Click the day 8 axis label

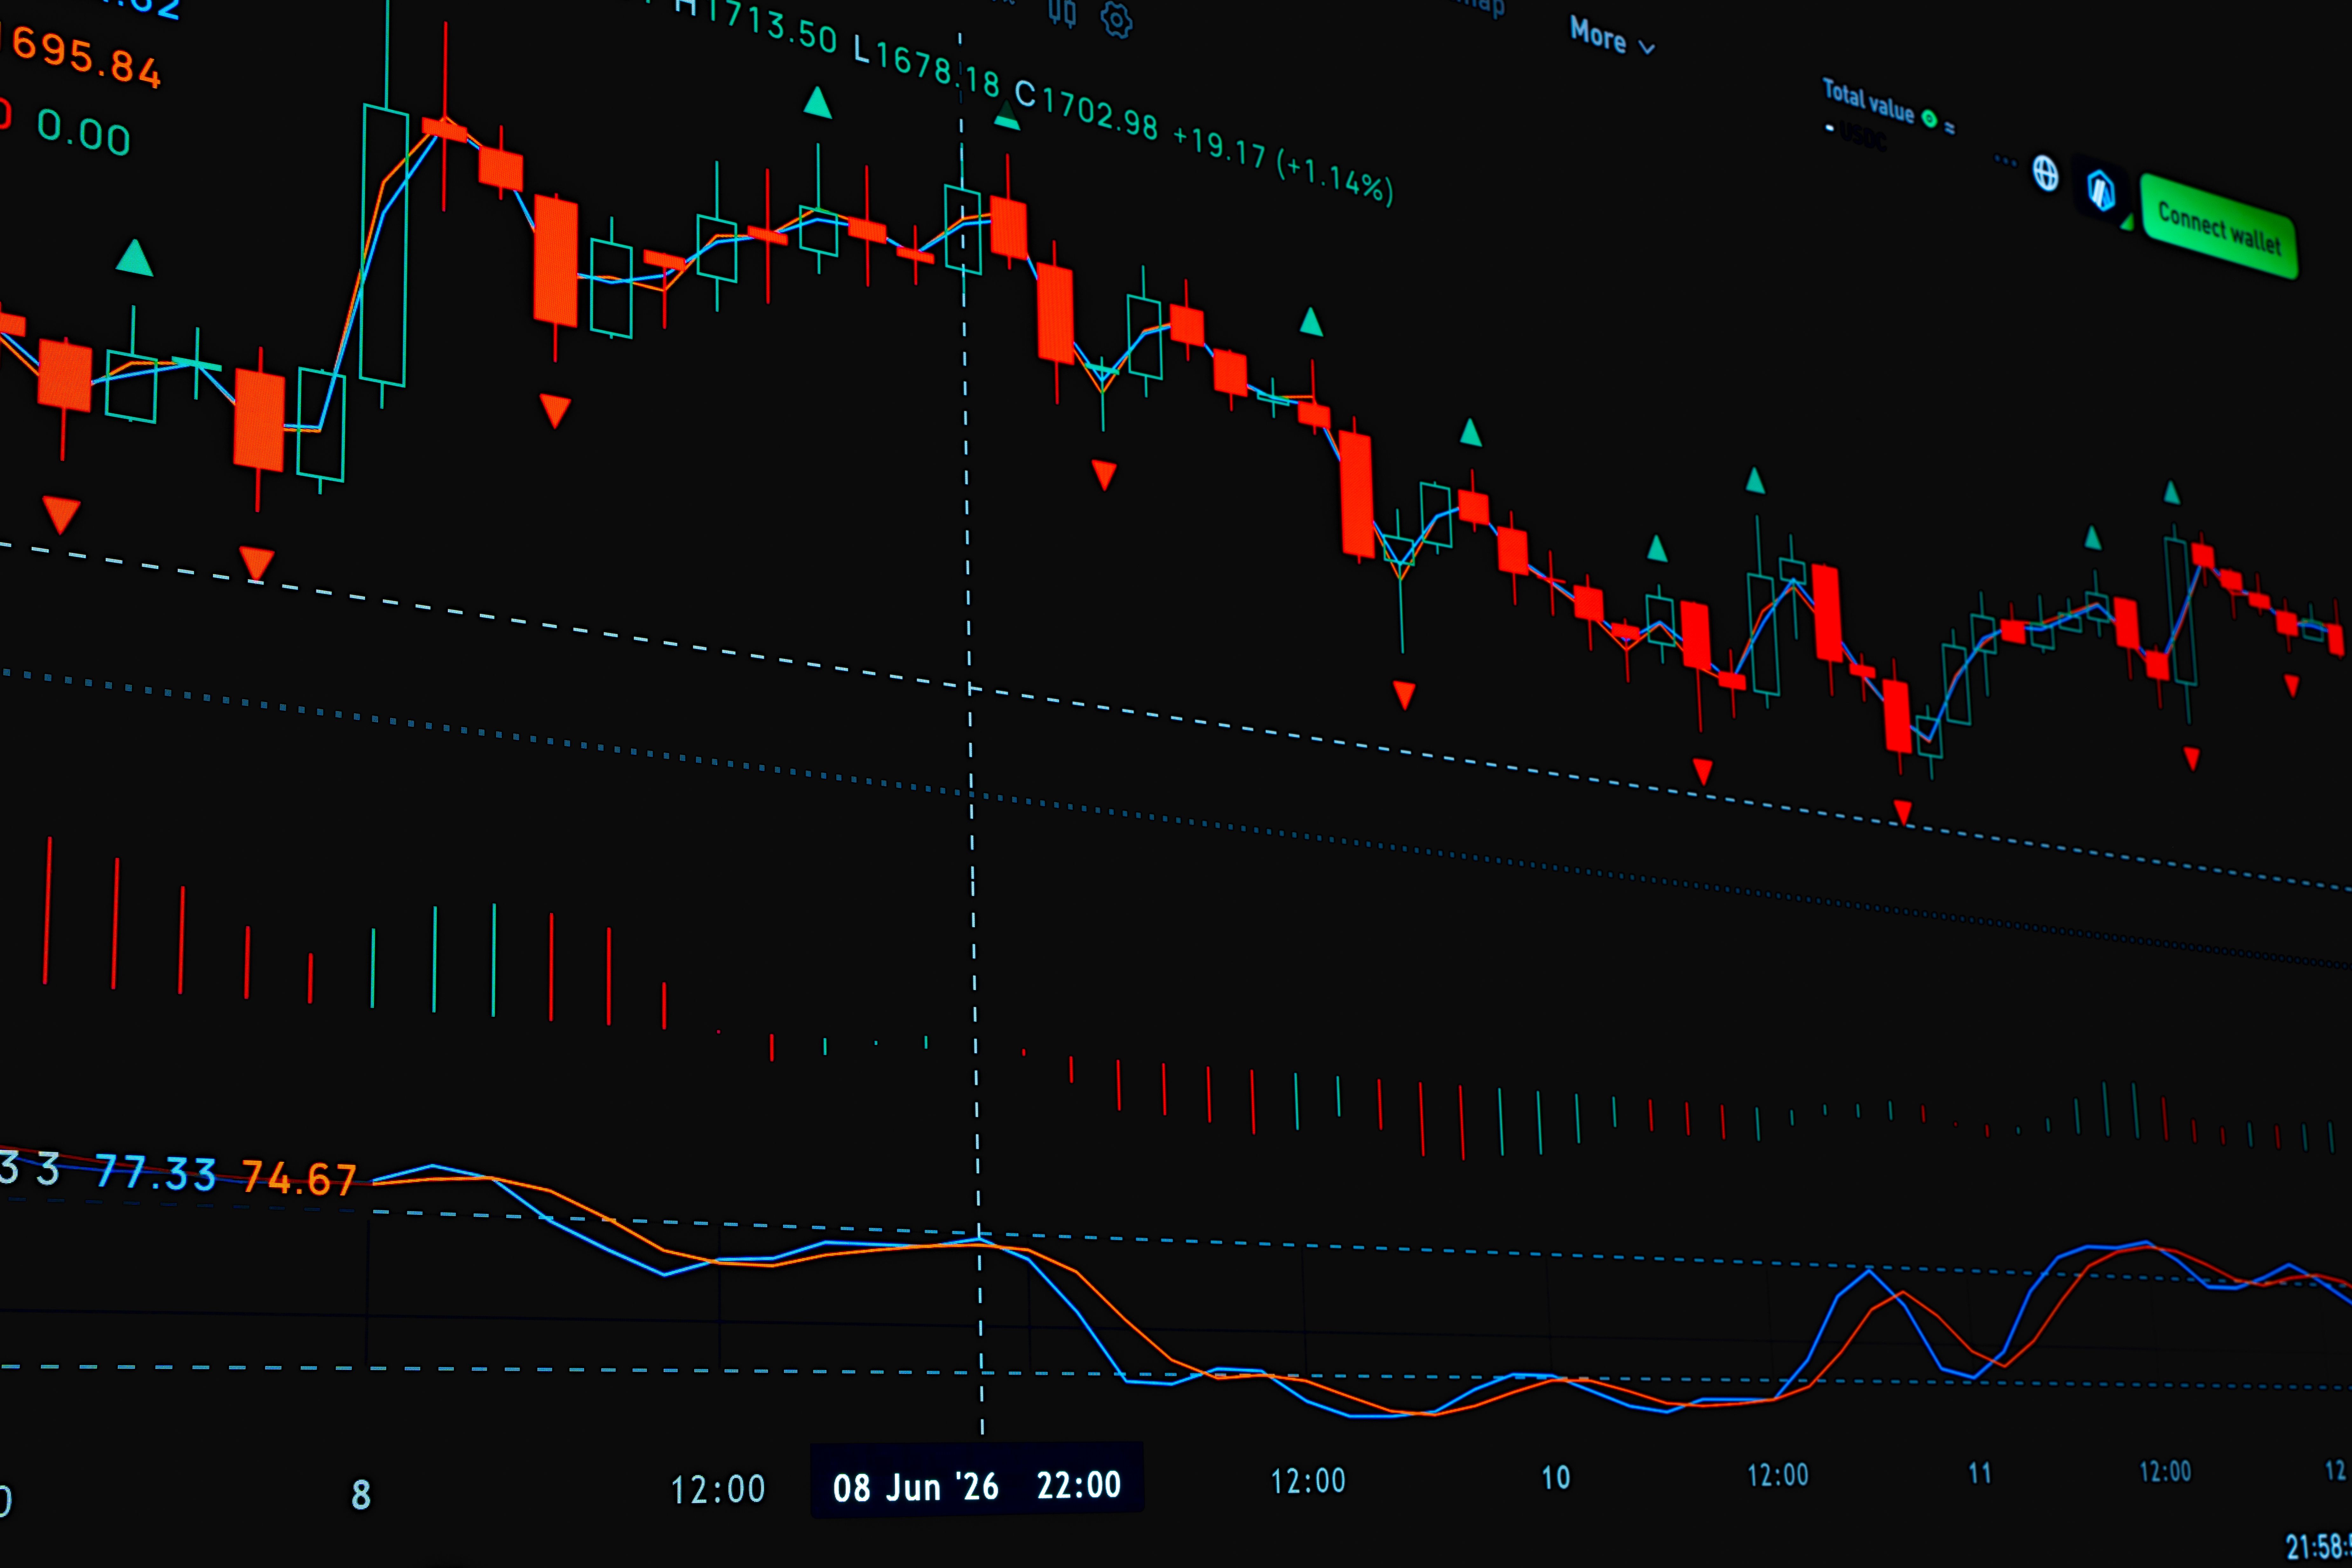tap(361, 1495)
